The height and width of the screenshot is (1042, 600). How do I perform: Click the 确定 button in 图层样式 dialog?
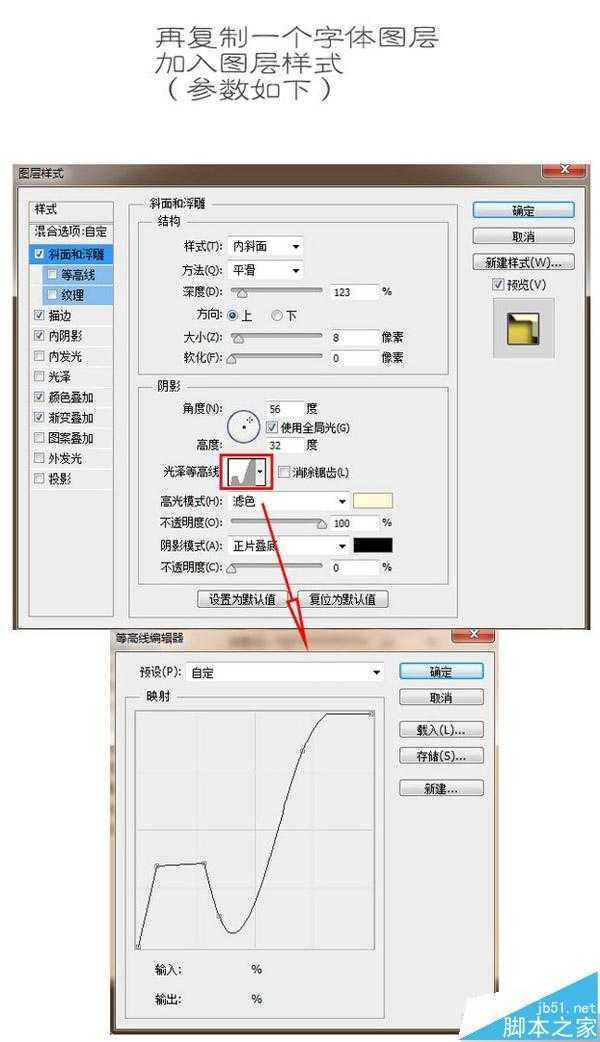pyautogui.click(x=524, y=211)
